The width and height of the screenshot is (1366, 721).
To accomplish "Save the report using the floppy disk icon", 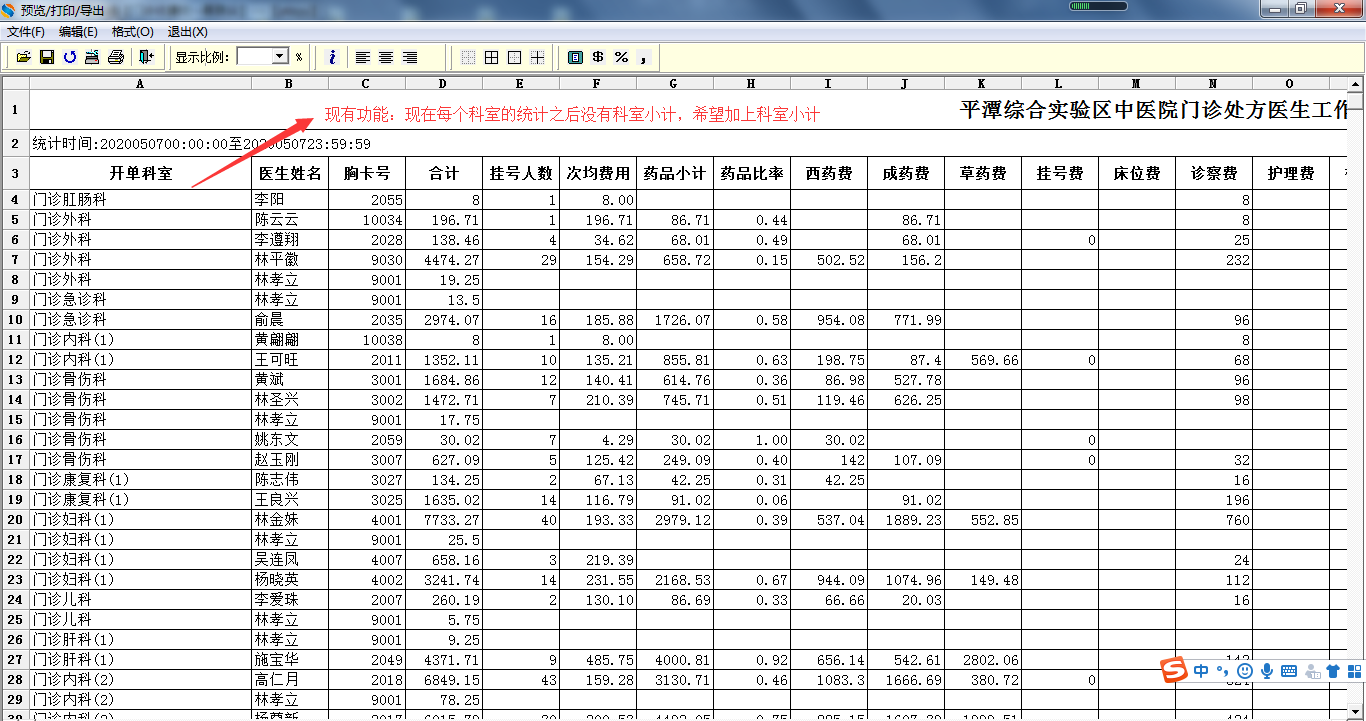I will point(46,57).
